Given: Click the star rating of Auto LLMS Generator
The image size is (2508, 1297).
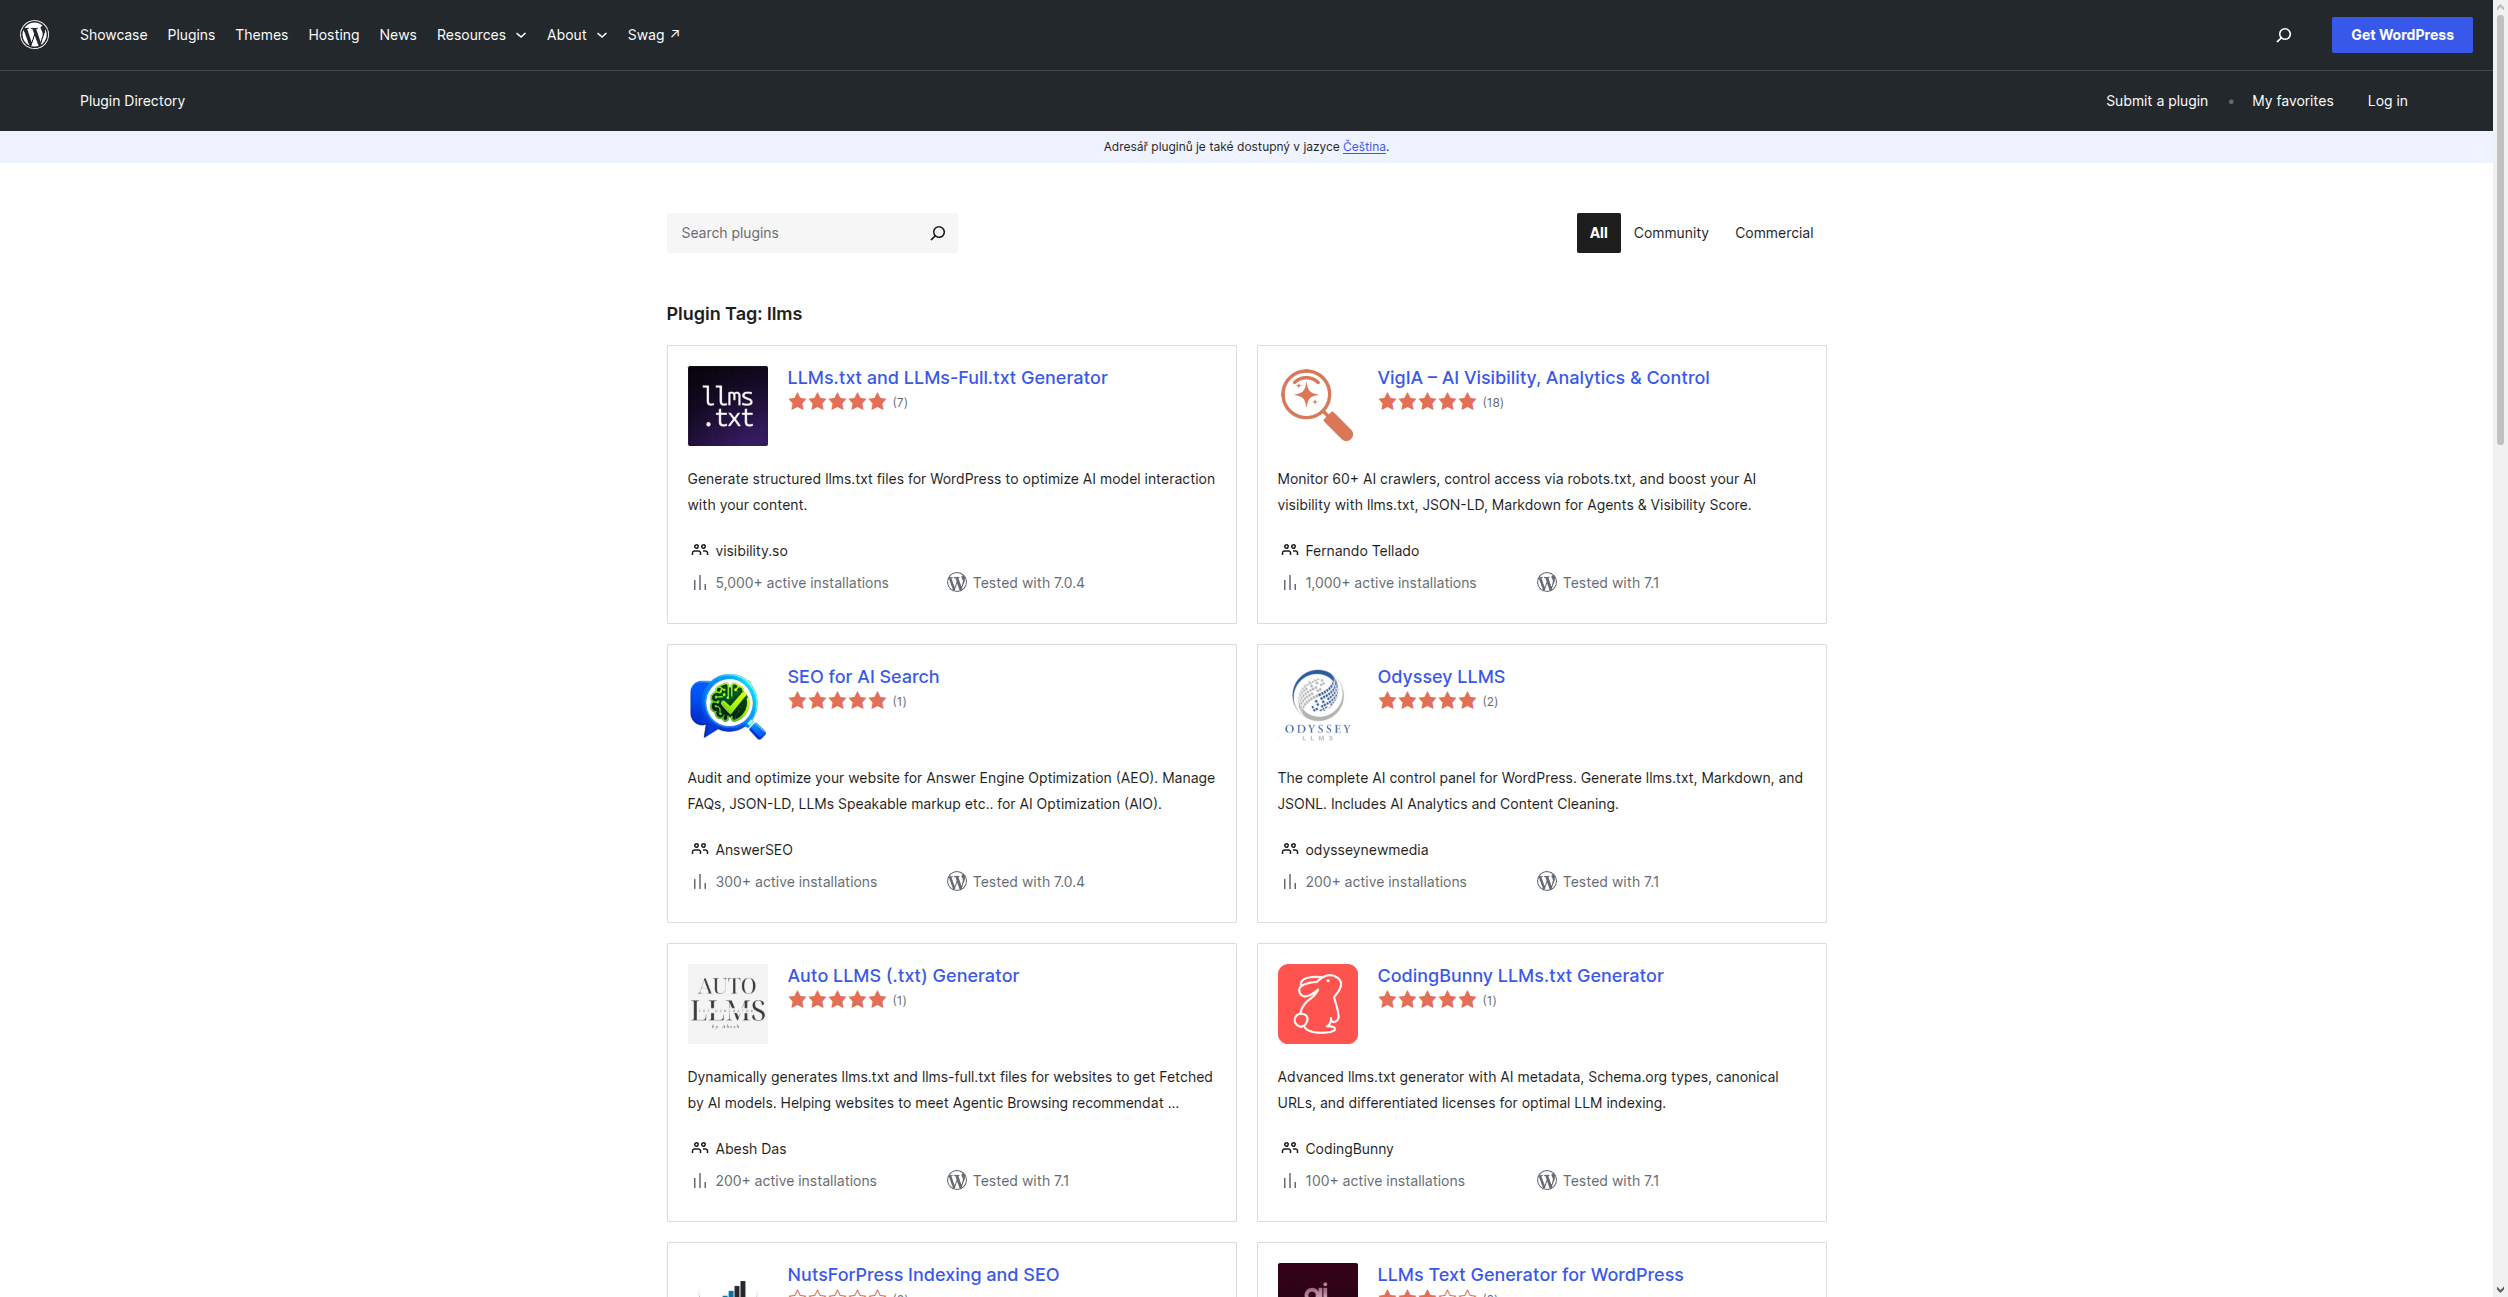Looking at the screenshot, I should point(837,1000).
